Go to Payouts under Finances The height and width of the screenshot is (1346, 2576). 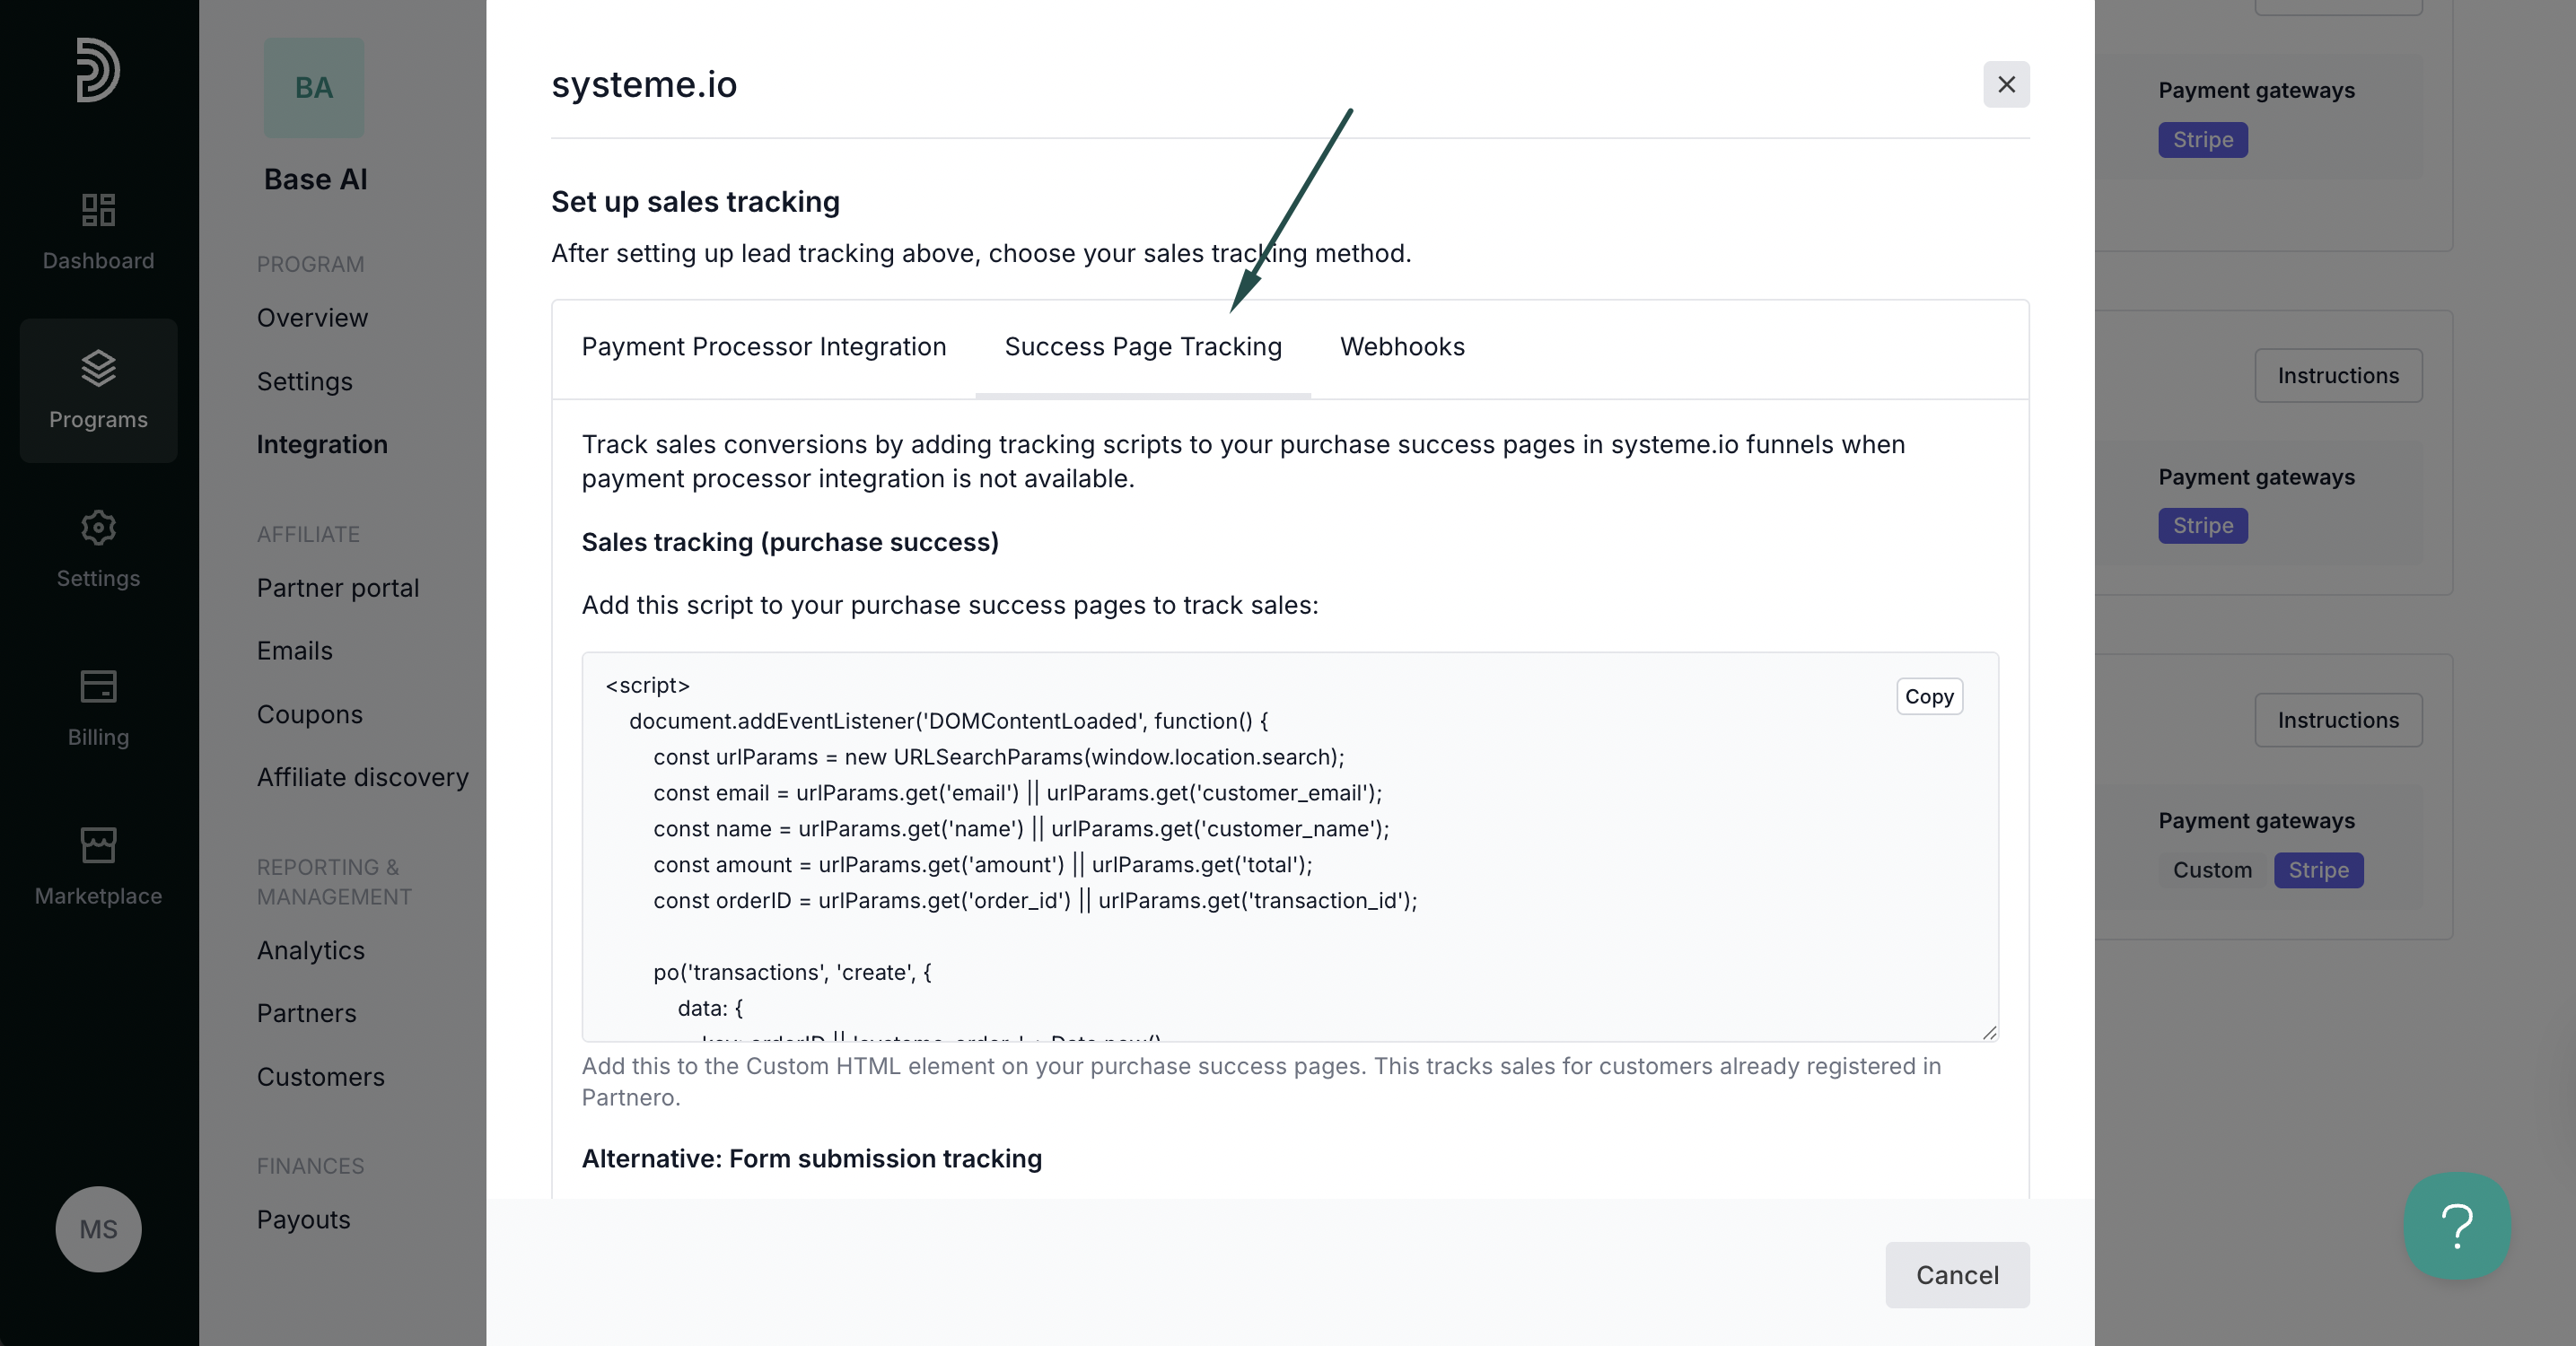coord(304,1220)
